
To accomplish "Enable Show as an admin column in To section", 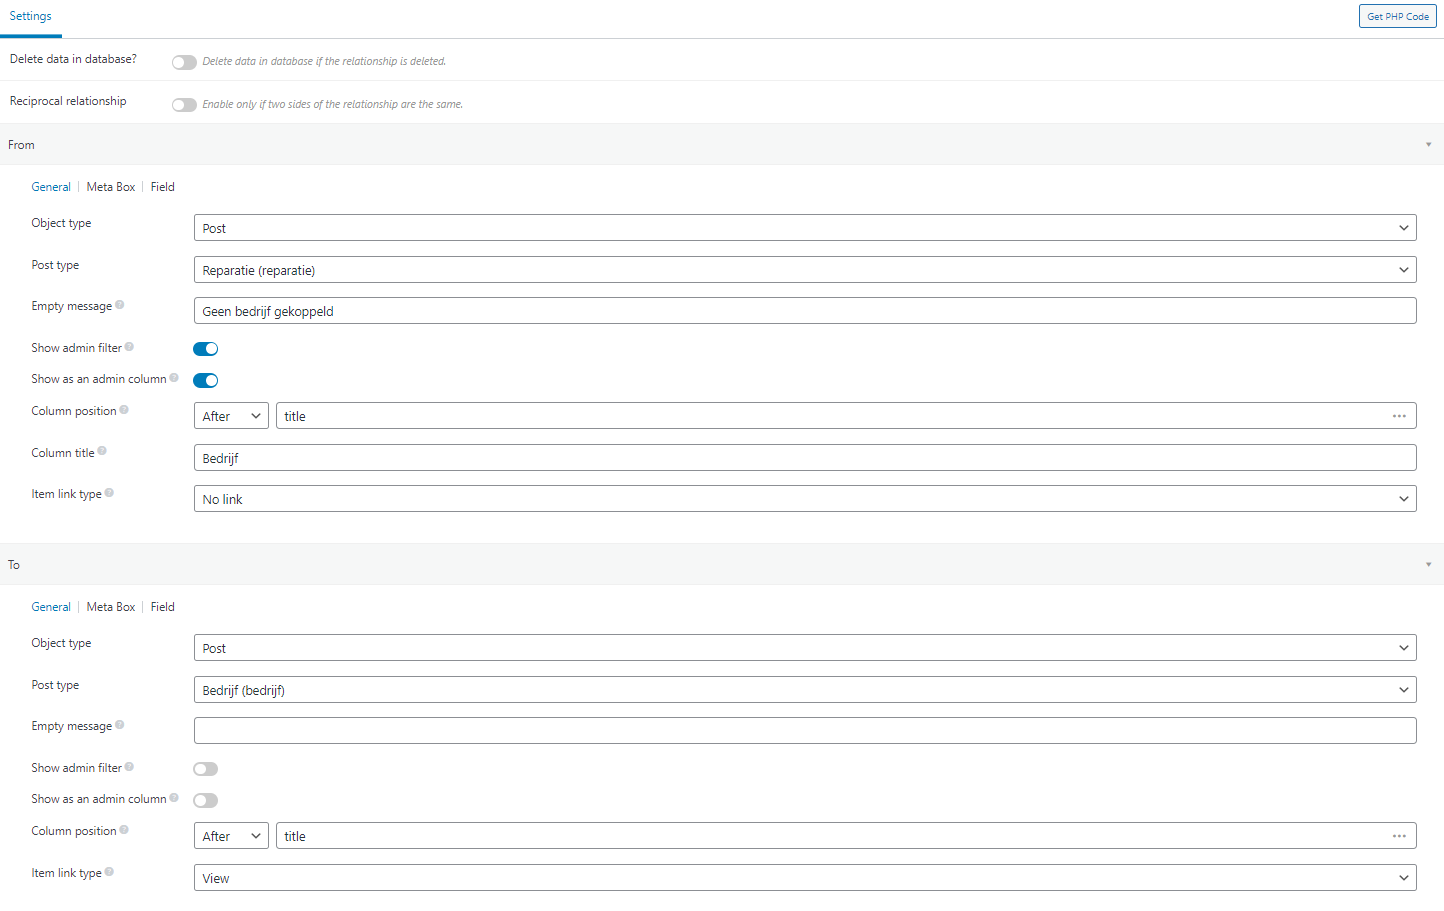I will point(205,800).
